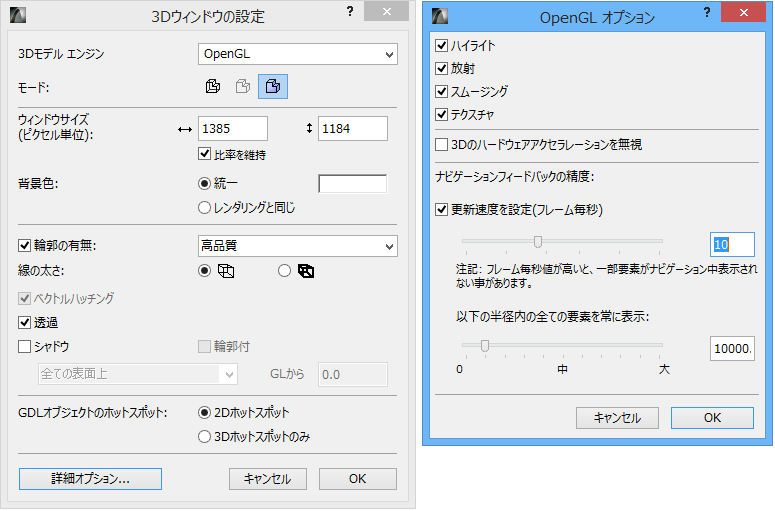Enable シャドウ checkbox
Viewport: 775px width, 511px height.
click(24, 346)
